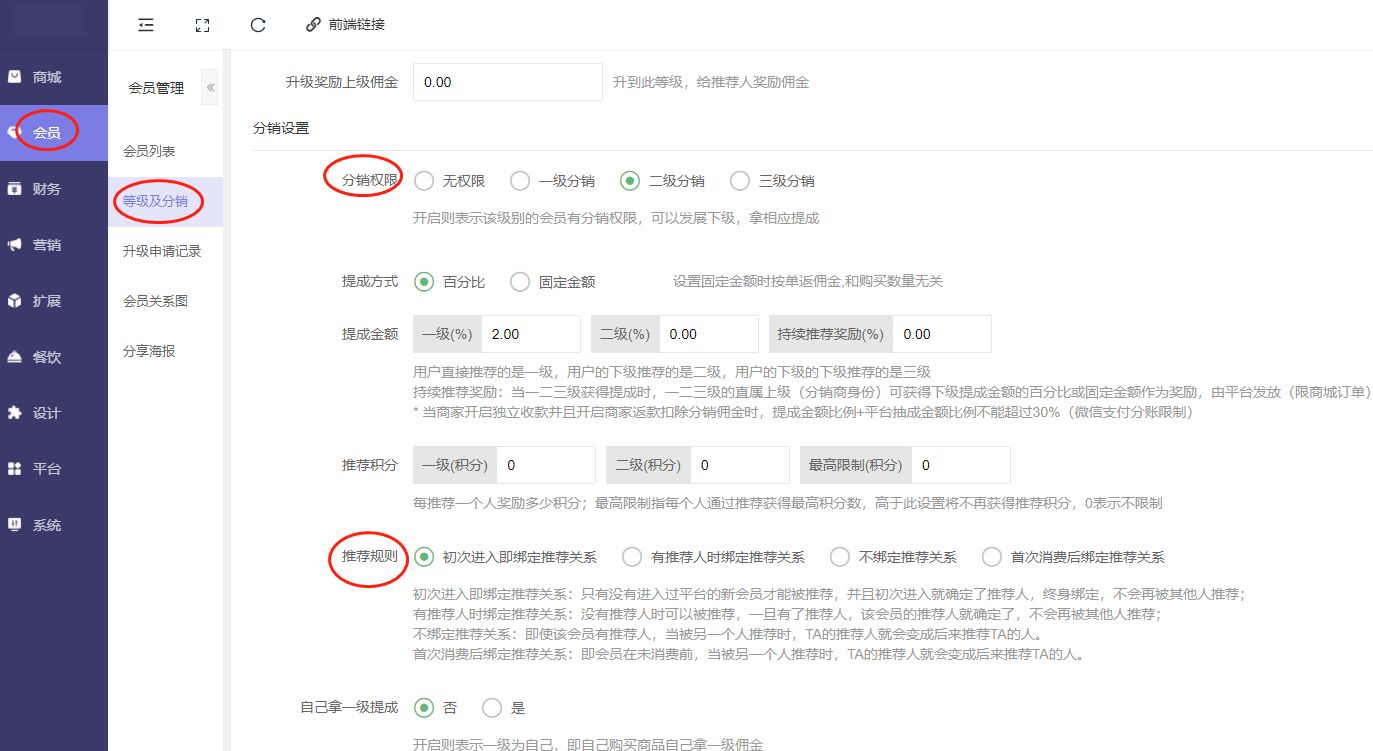Select 不绑定推荐关系 radio option
The image size is (1373, 751).
(840, 557)
